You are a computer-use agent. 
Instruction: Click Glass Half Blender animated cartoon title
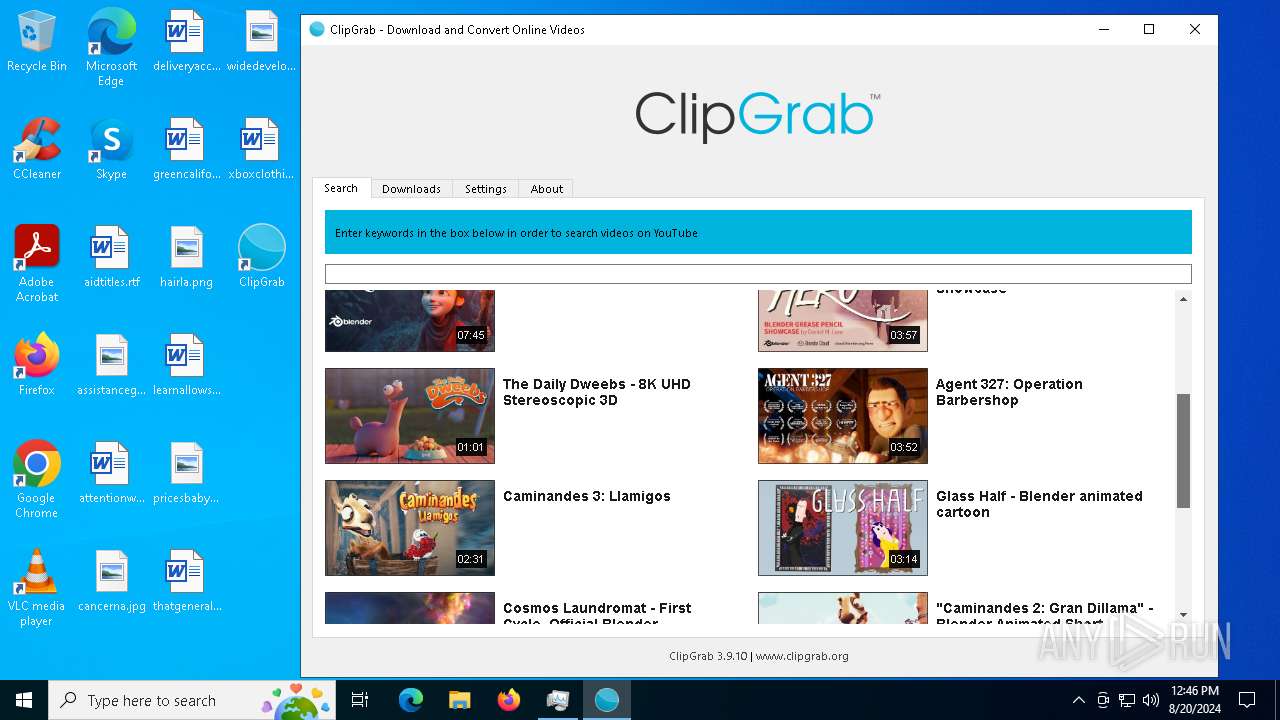click(x=1039, y=504)
